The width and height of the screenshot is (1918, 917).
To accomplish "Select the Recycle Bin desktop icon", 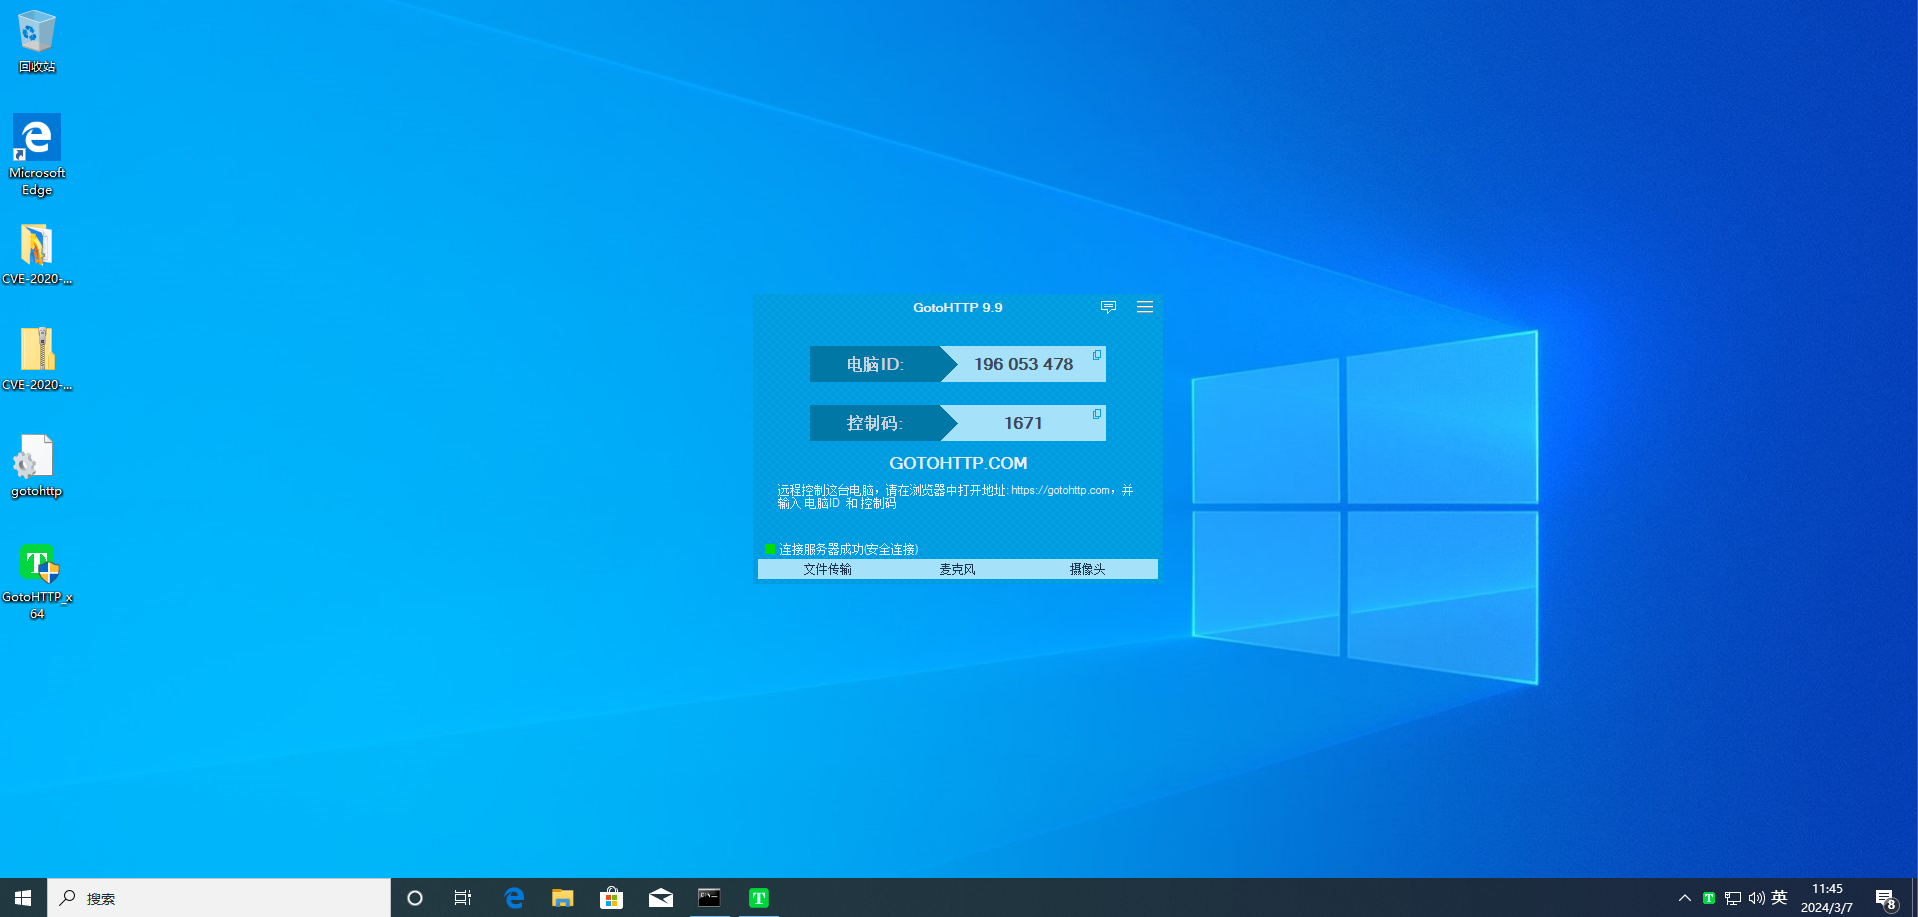I will coord(37,41).
